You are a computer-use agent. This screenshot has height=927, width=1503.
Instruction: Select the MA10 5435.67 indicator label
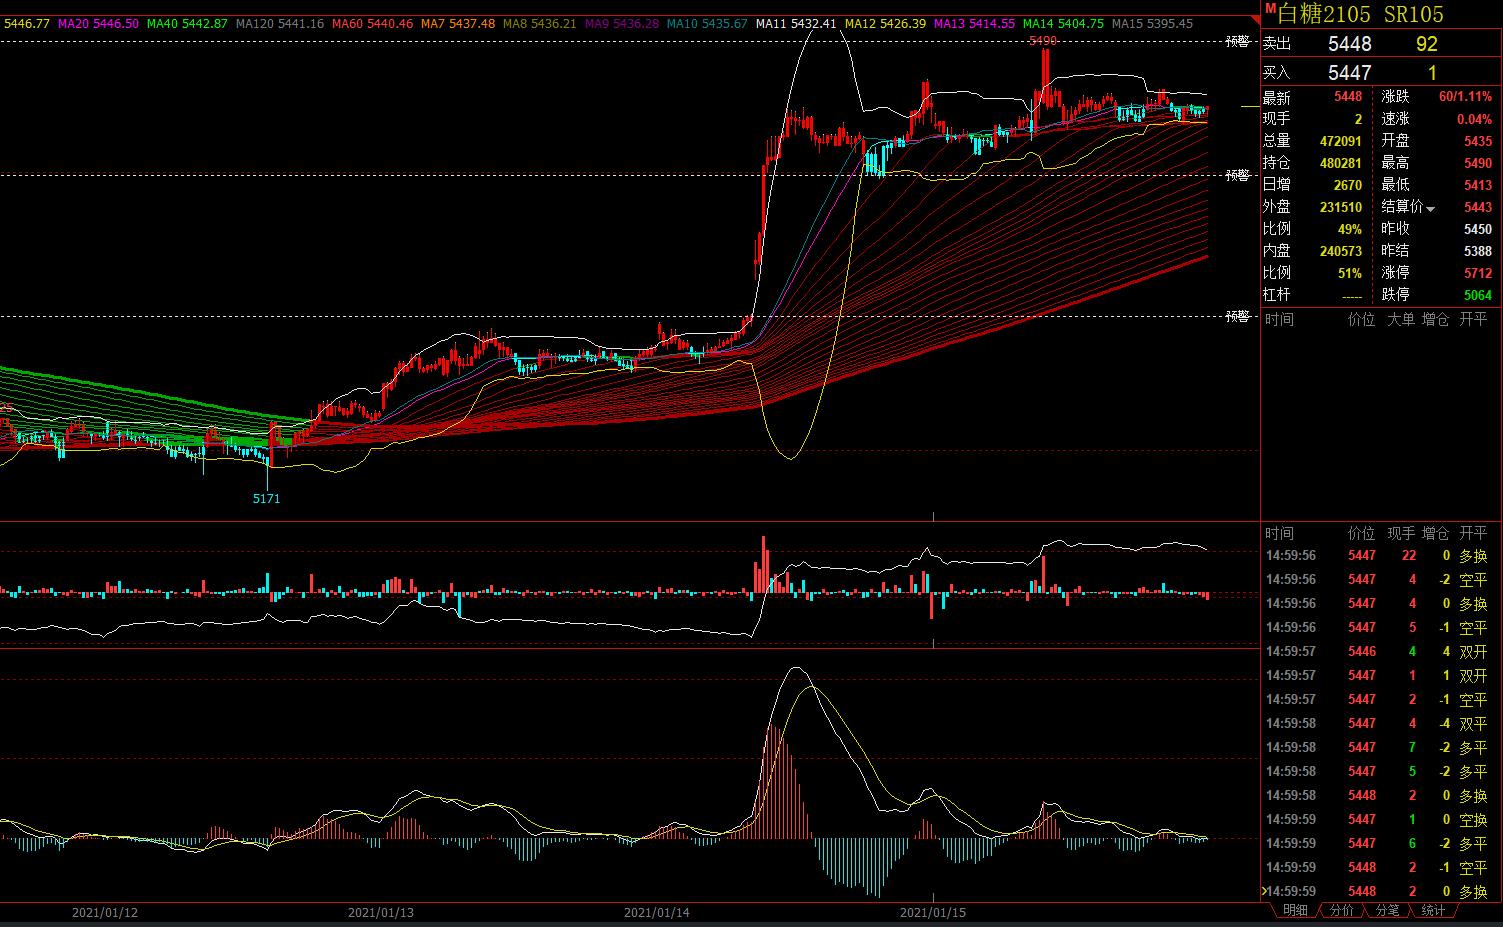[x=706, y=23]
